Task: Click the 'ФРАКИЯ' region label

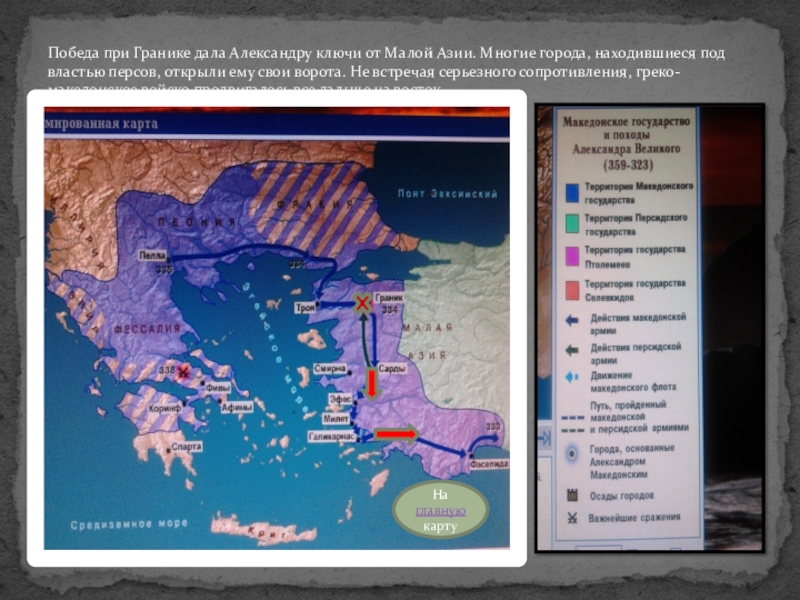Action: point(315,204)
